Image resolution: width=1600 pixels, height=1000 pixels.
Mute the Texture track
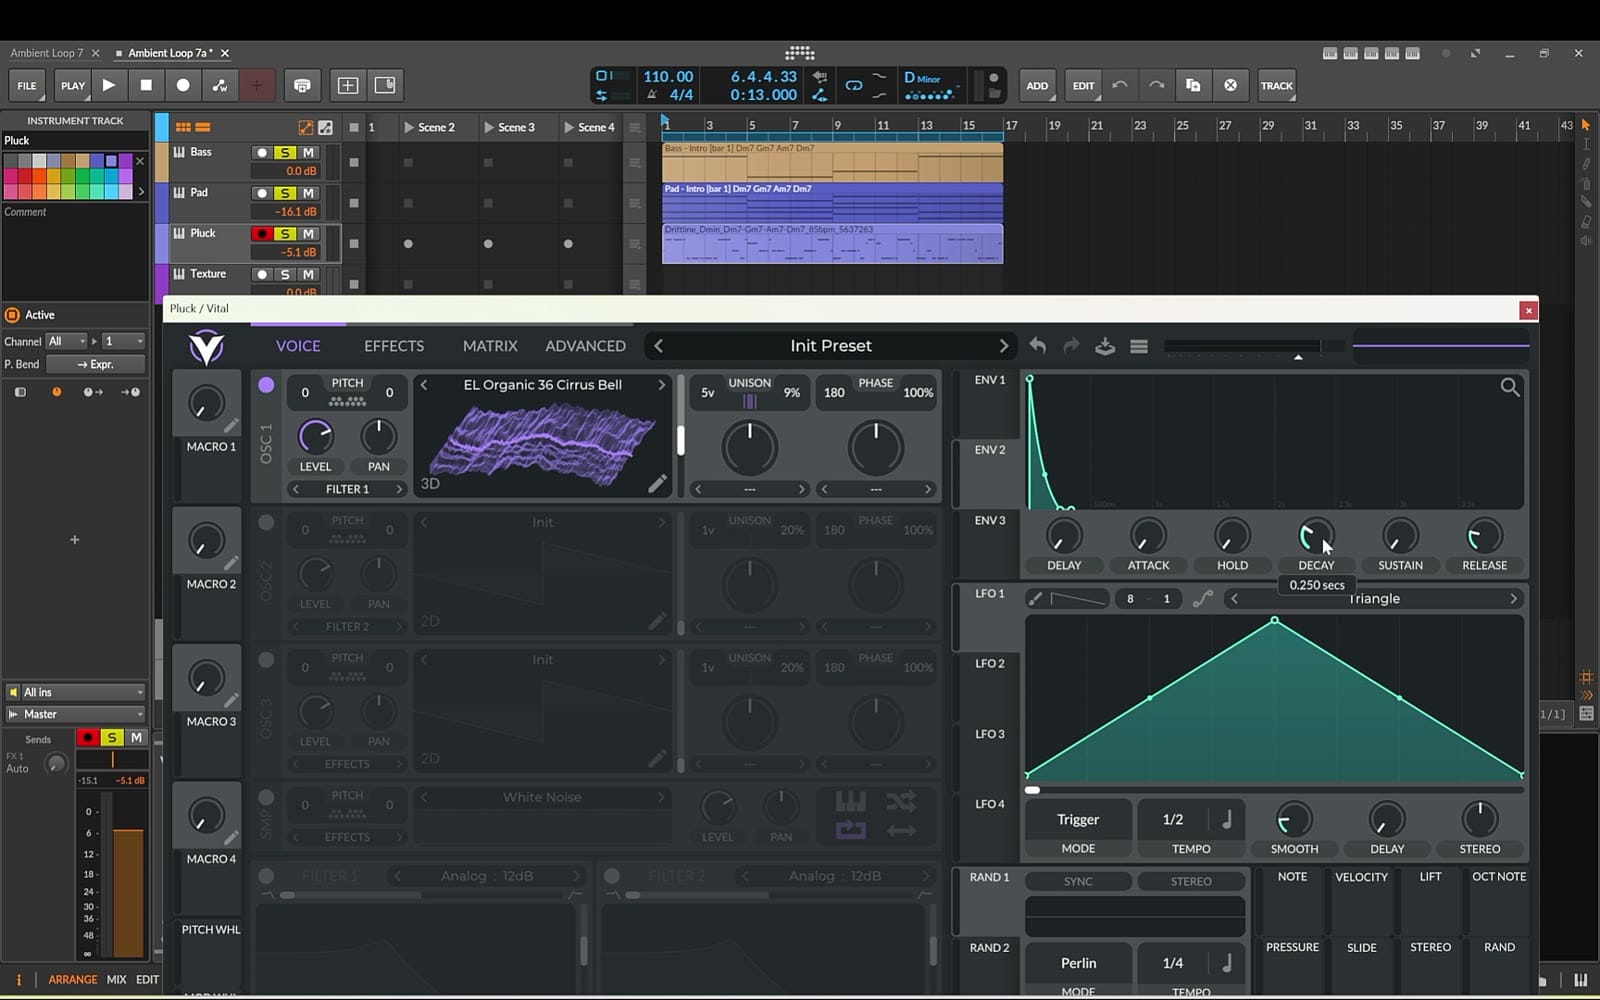[x=309, y=274]
